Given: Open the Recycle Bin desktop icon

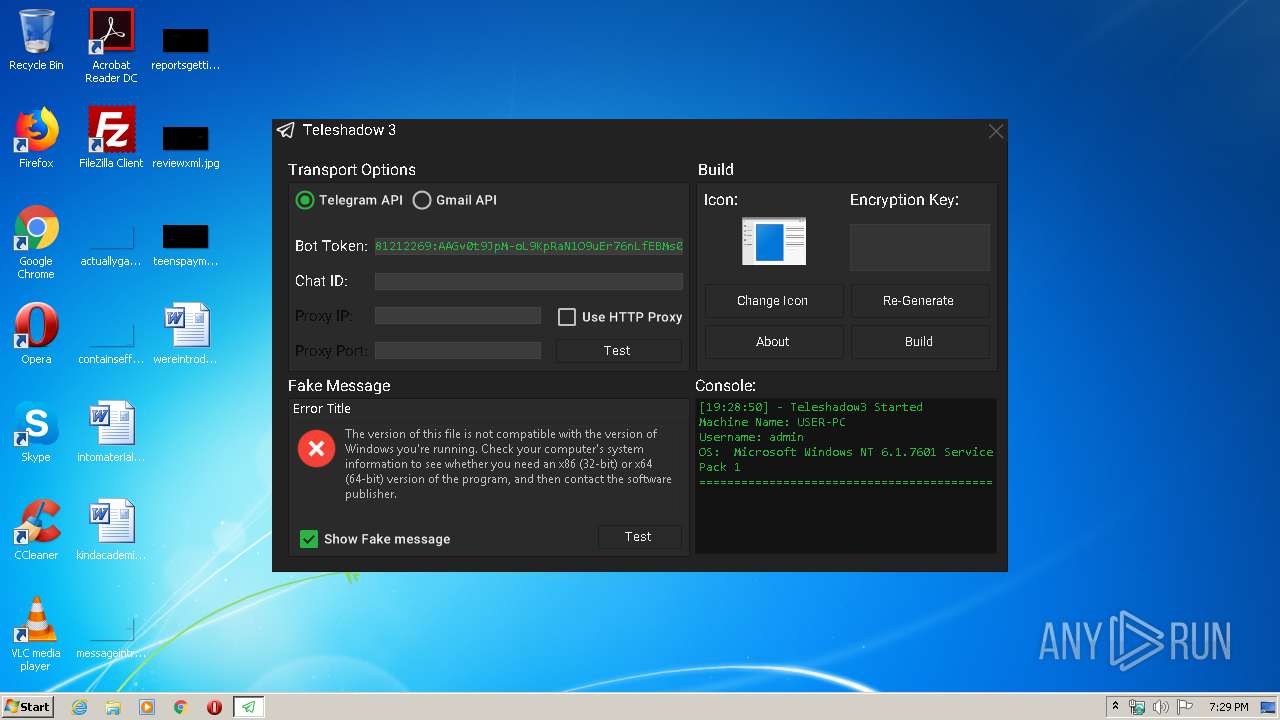Looking at the screenshot, I should coord(36,40).
